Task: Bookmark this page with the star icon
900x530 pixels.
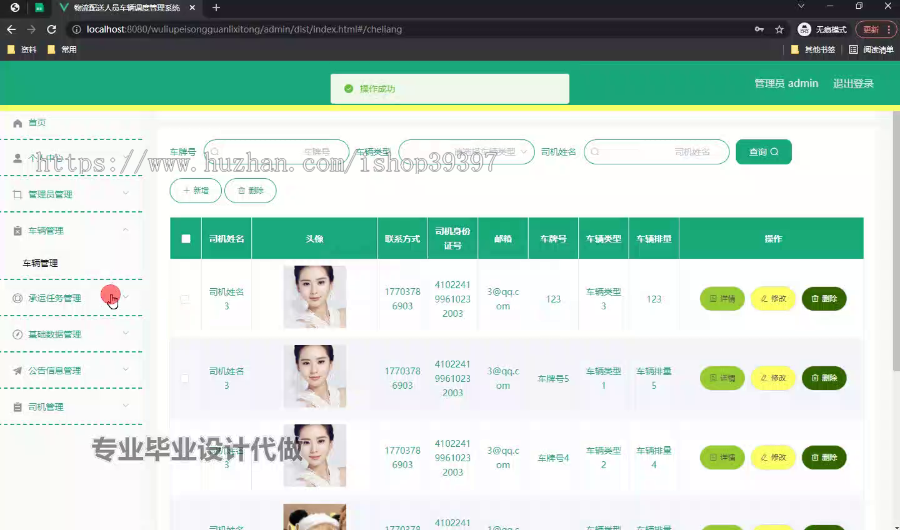Action: point(779,29)
